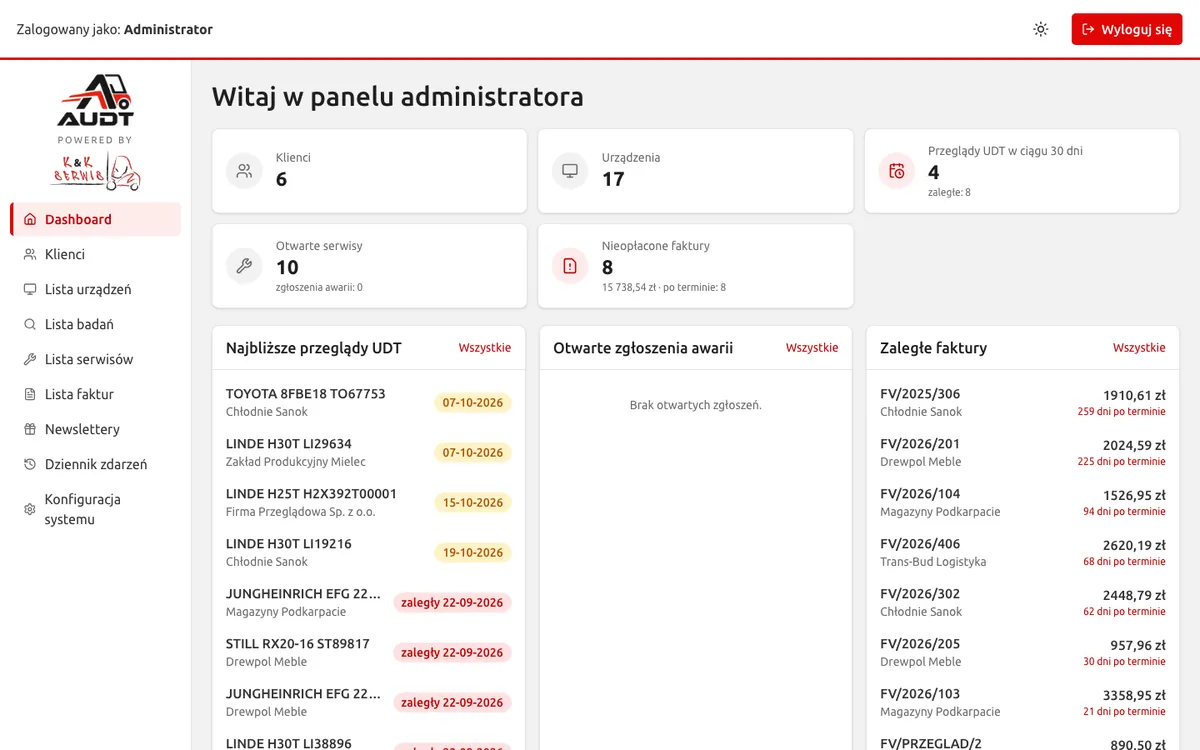Viewport: 1200px width, 750px height.
Task: Open invoice FV/2025/306
Action: point(1023,403)
